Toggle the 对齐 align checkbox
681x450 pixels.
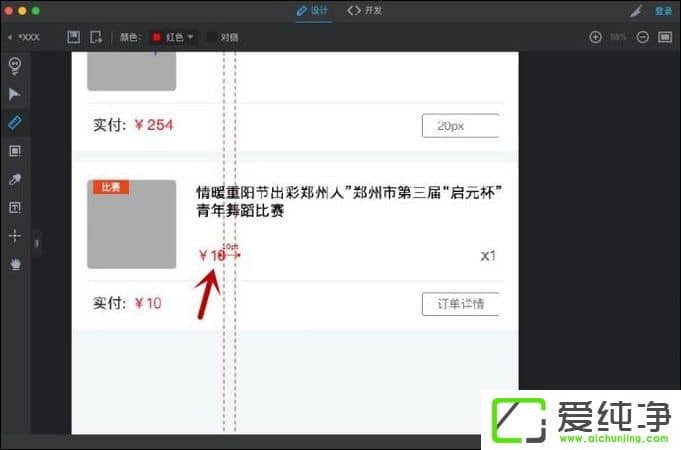211,37
